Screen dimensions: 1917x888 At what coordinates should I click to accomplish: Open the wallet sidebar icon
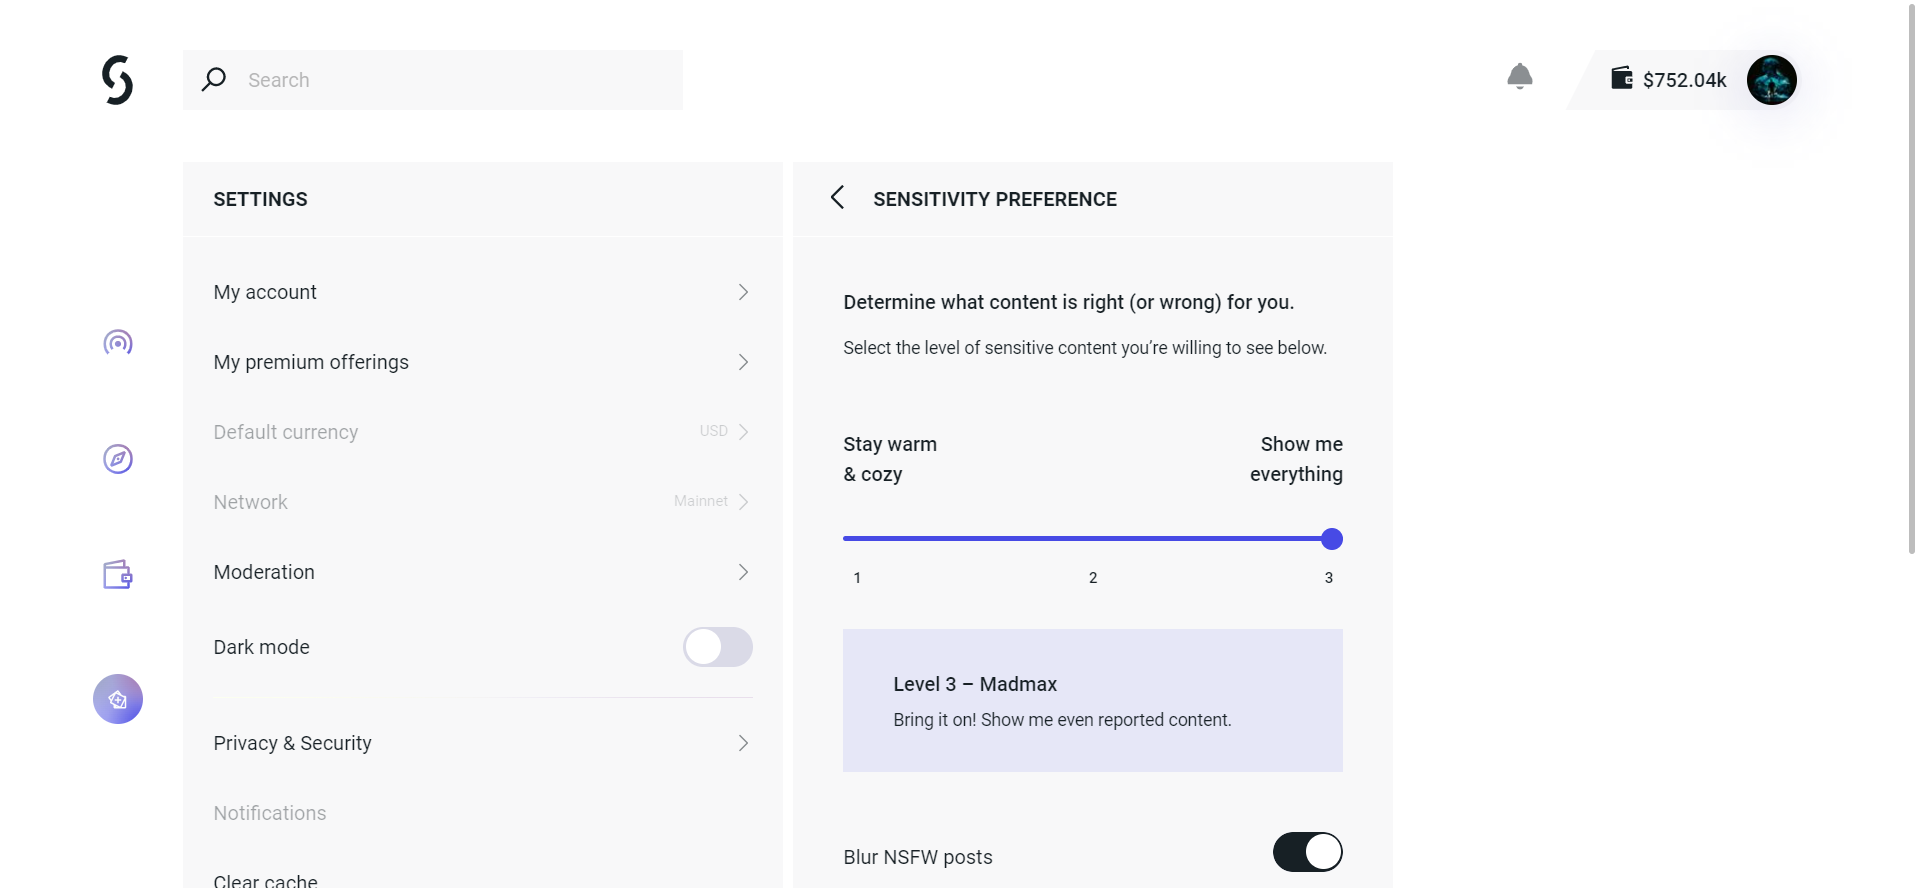118,574
